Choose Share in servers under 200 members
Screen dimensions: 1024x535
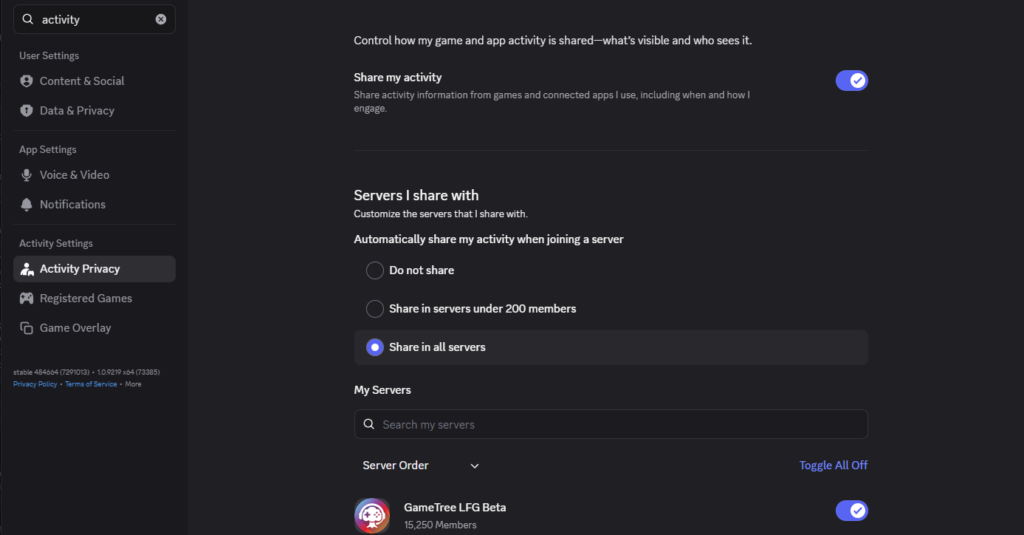click(375, 309)
